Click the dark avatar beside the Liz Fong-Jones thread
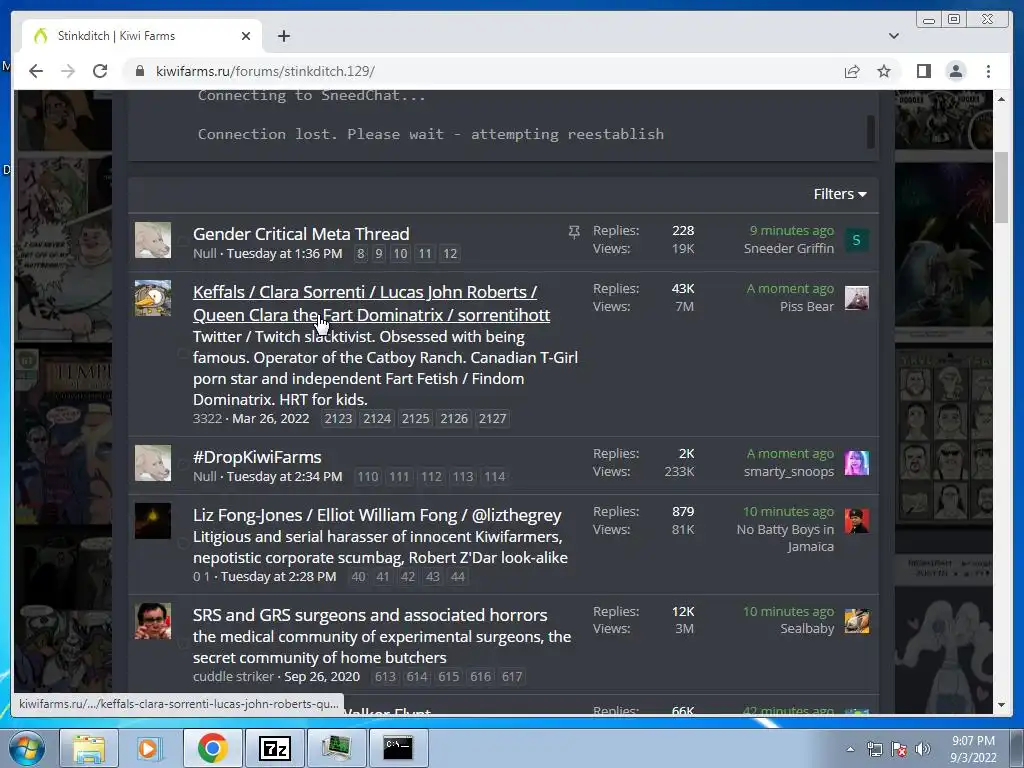The width and height of the screenshot is (1024, 768). coord(153,520)
